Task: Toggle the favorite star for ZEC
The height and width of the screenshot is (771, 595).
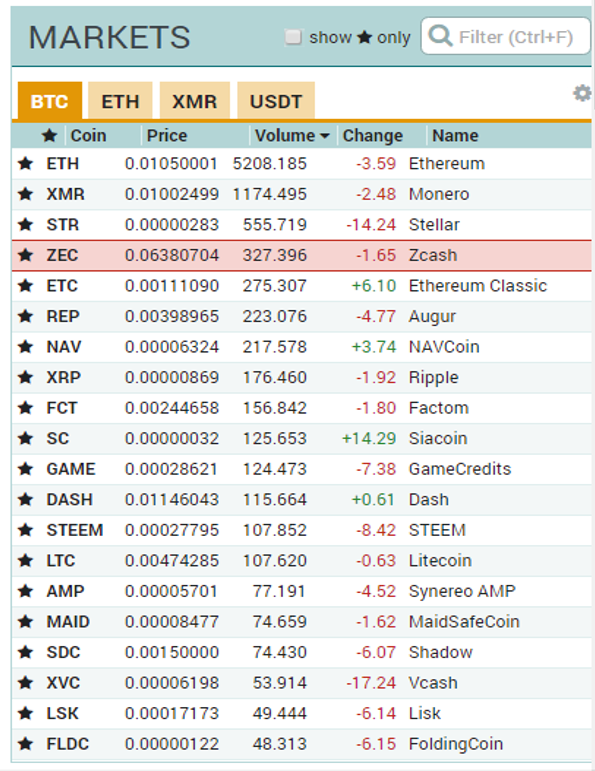Action: pos(26,255)
